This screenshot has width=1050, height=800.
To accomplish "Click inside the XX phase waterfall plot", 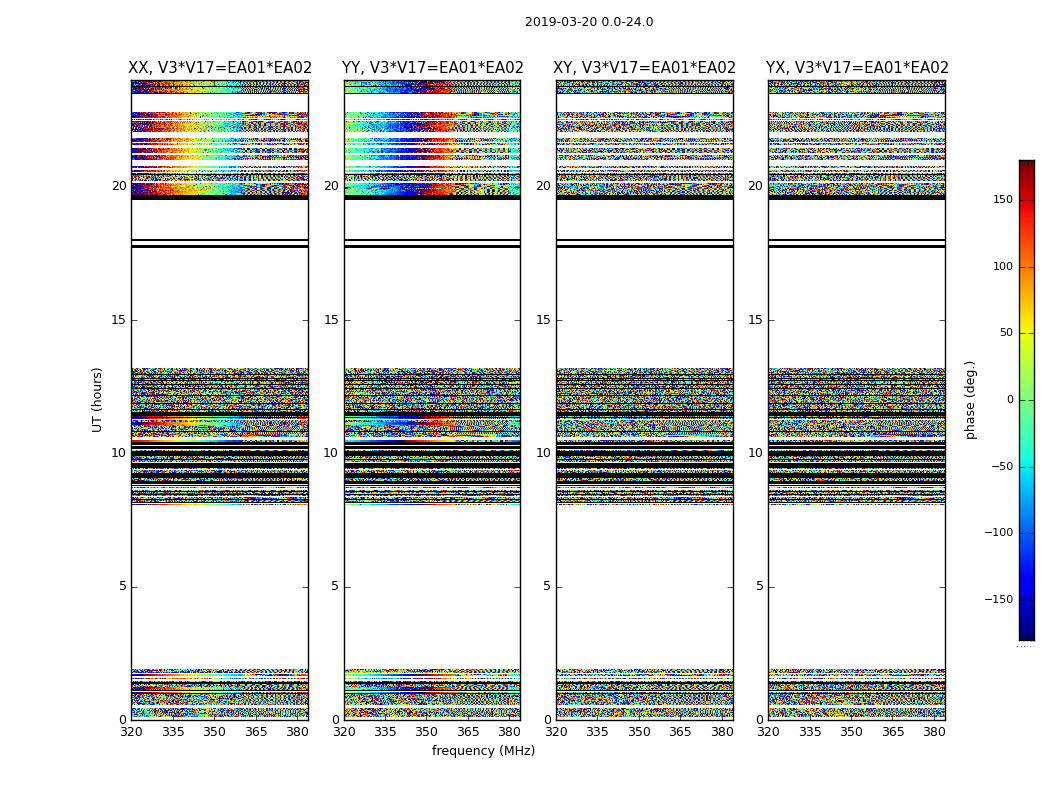I will click(220, 400).
